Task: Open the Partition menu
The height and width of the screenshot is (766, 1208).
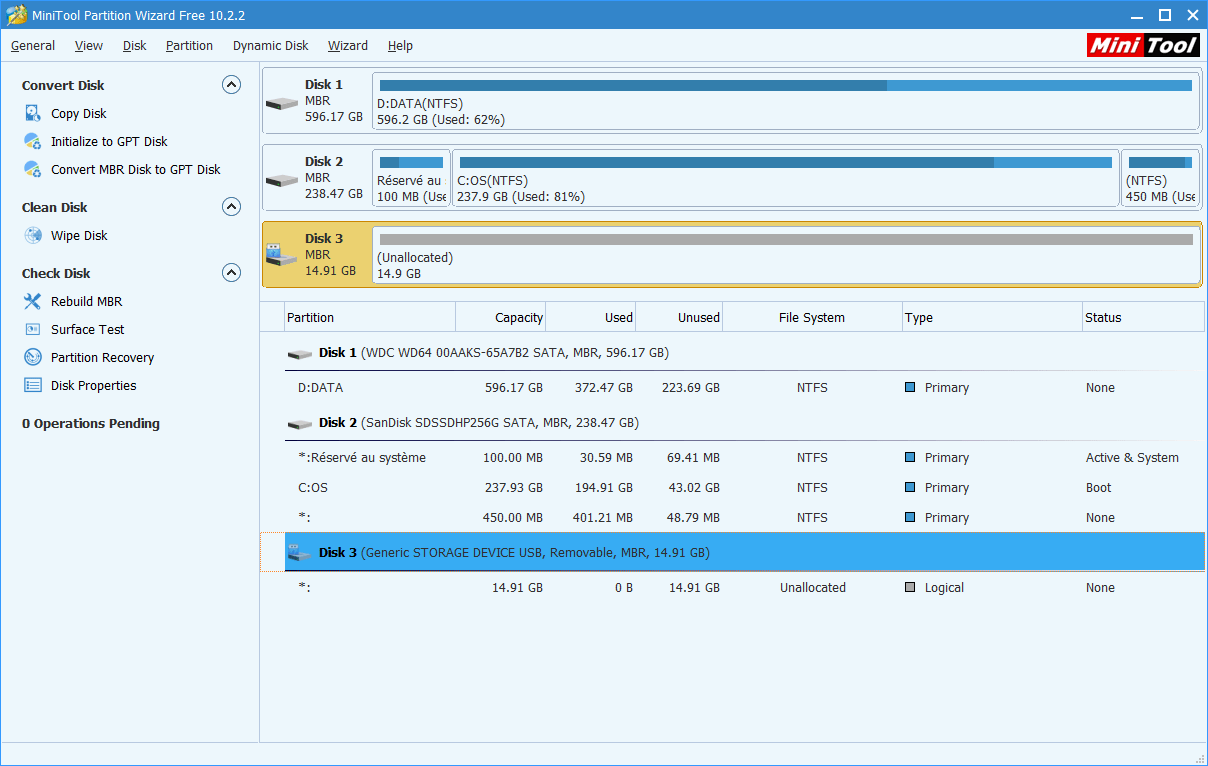Action: point(189,45)
